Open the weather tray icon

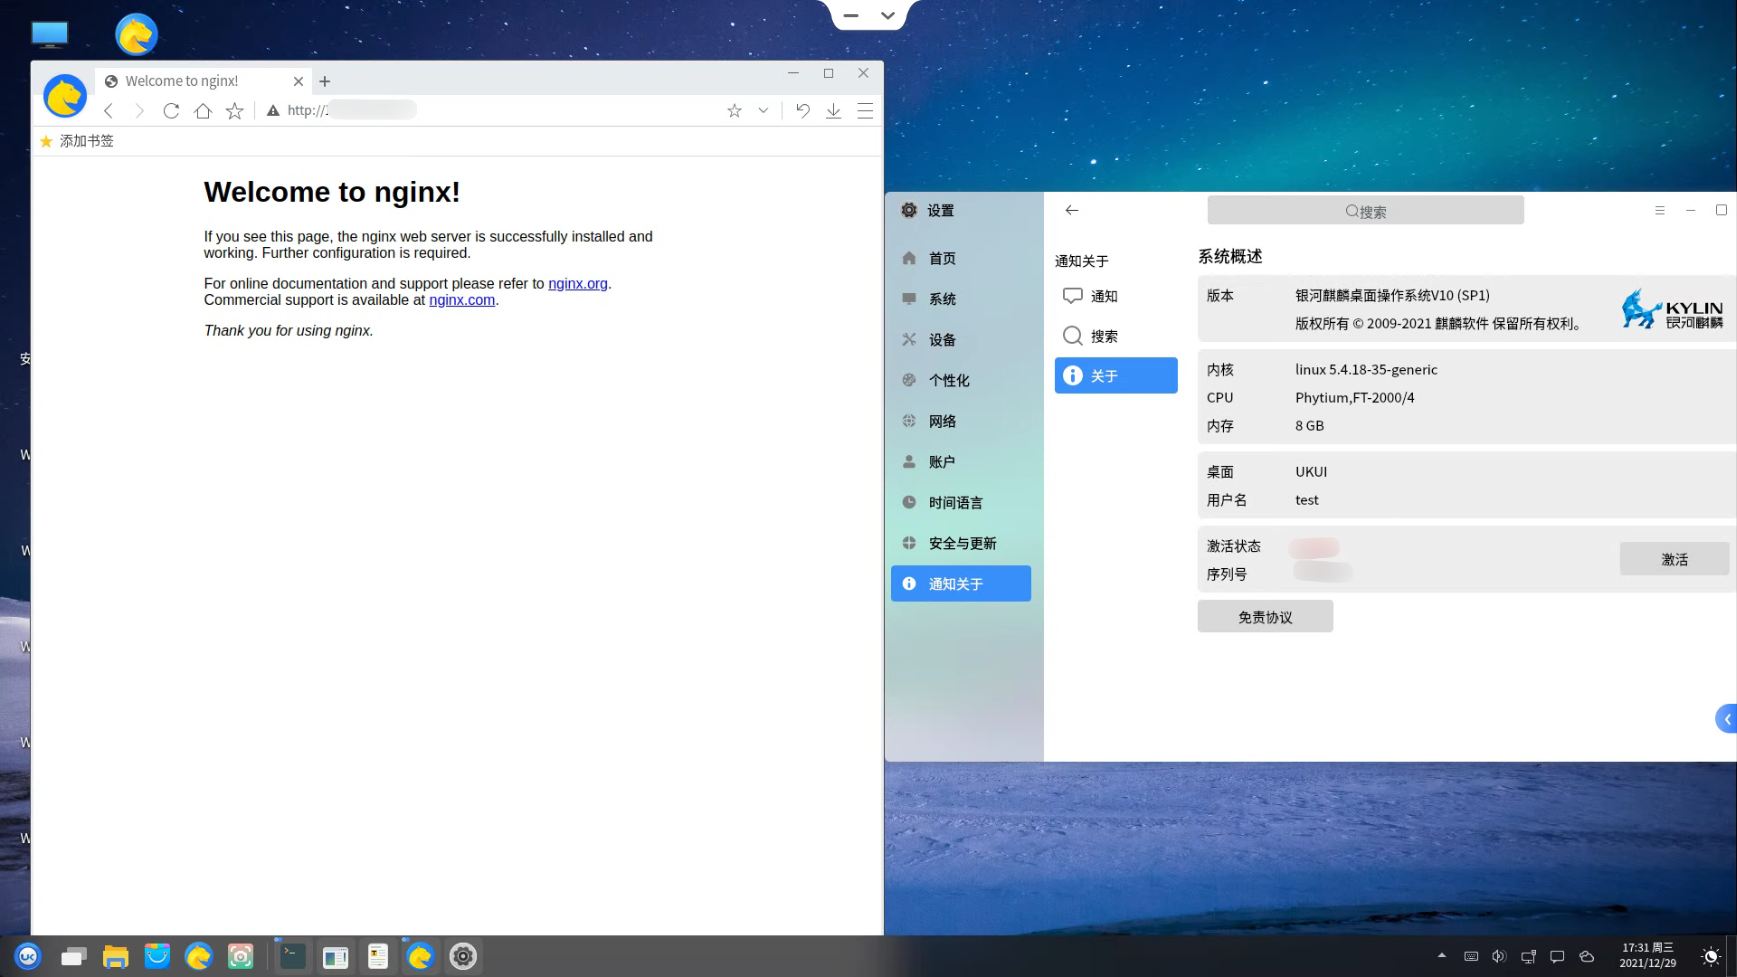[1587, 957]
